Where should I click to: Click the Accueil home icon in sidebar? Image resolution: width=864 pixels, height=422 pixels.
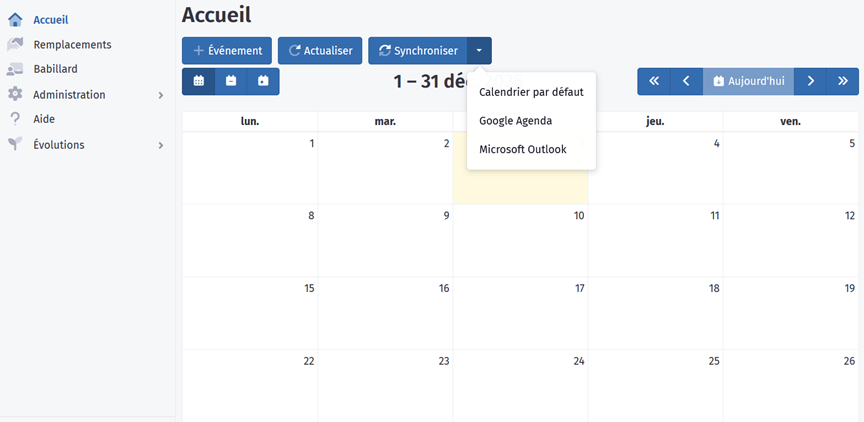point(15,19)
